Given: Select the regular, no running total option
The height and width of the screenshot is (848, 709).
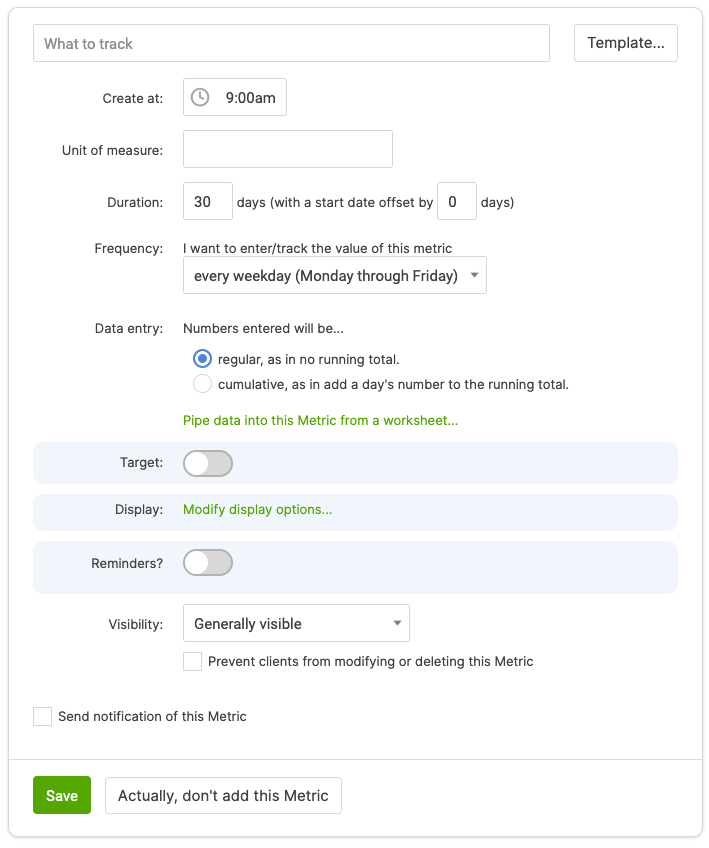Looking at the screenshot, I should [202, 358].
